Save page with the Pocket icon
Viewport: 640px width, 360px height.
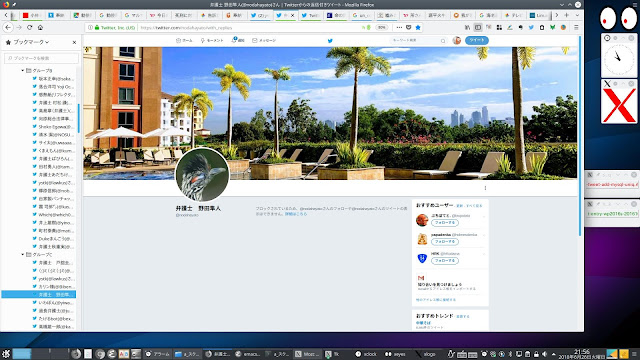pos(409,27)
